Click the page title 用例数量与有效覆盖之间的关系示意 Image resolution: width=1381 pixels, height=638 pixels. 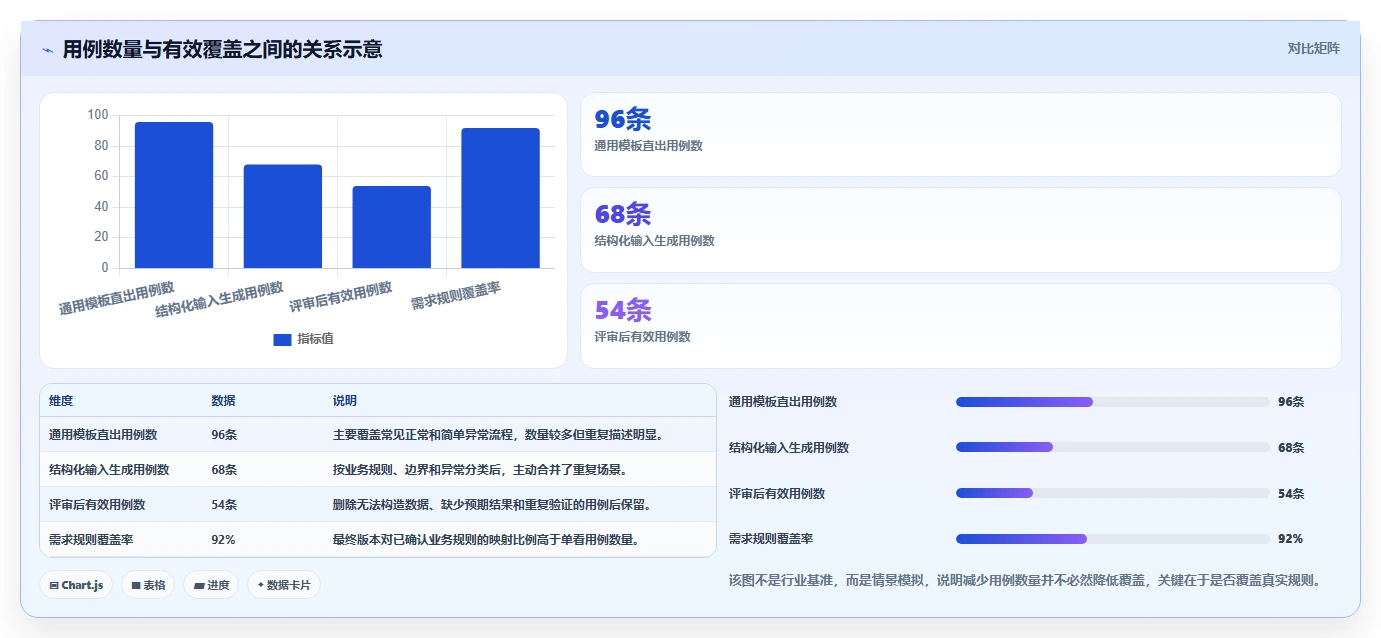[x=222, y=49]
